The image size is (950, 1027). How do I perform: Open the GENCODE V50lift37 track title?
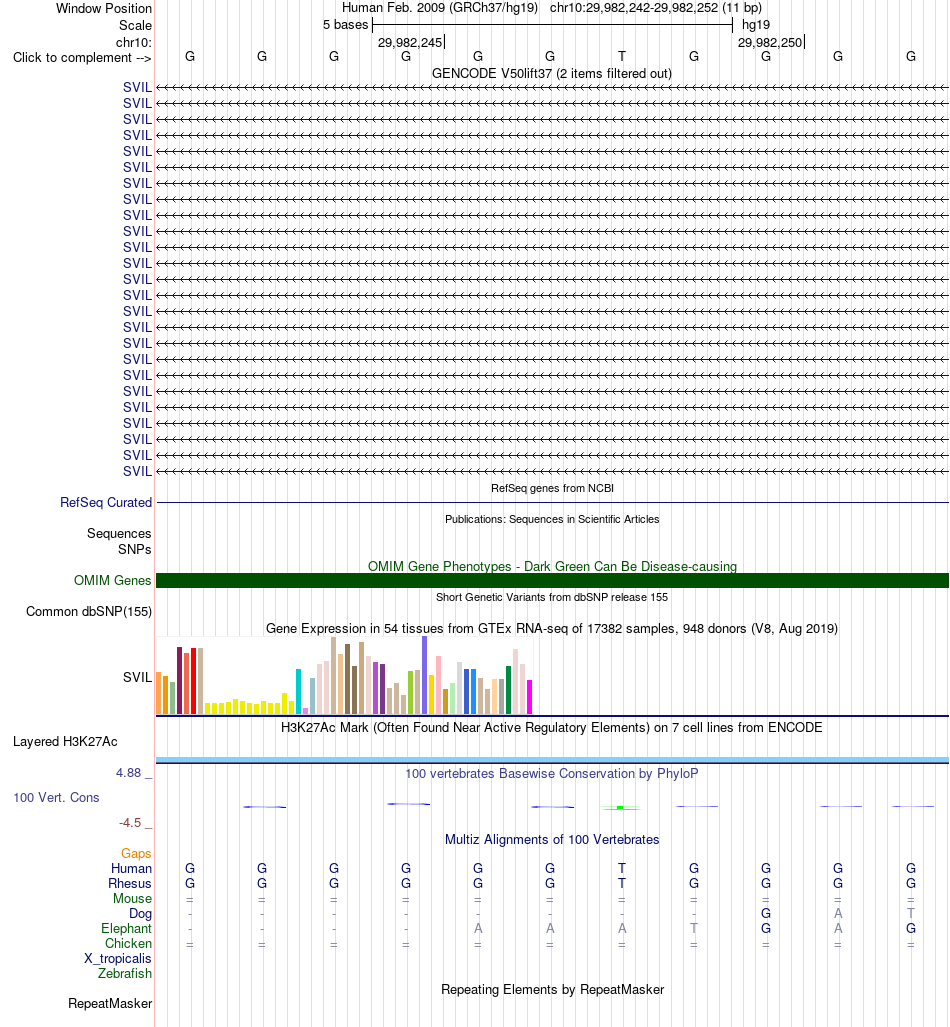(x=552, y=73)
